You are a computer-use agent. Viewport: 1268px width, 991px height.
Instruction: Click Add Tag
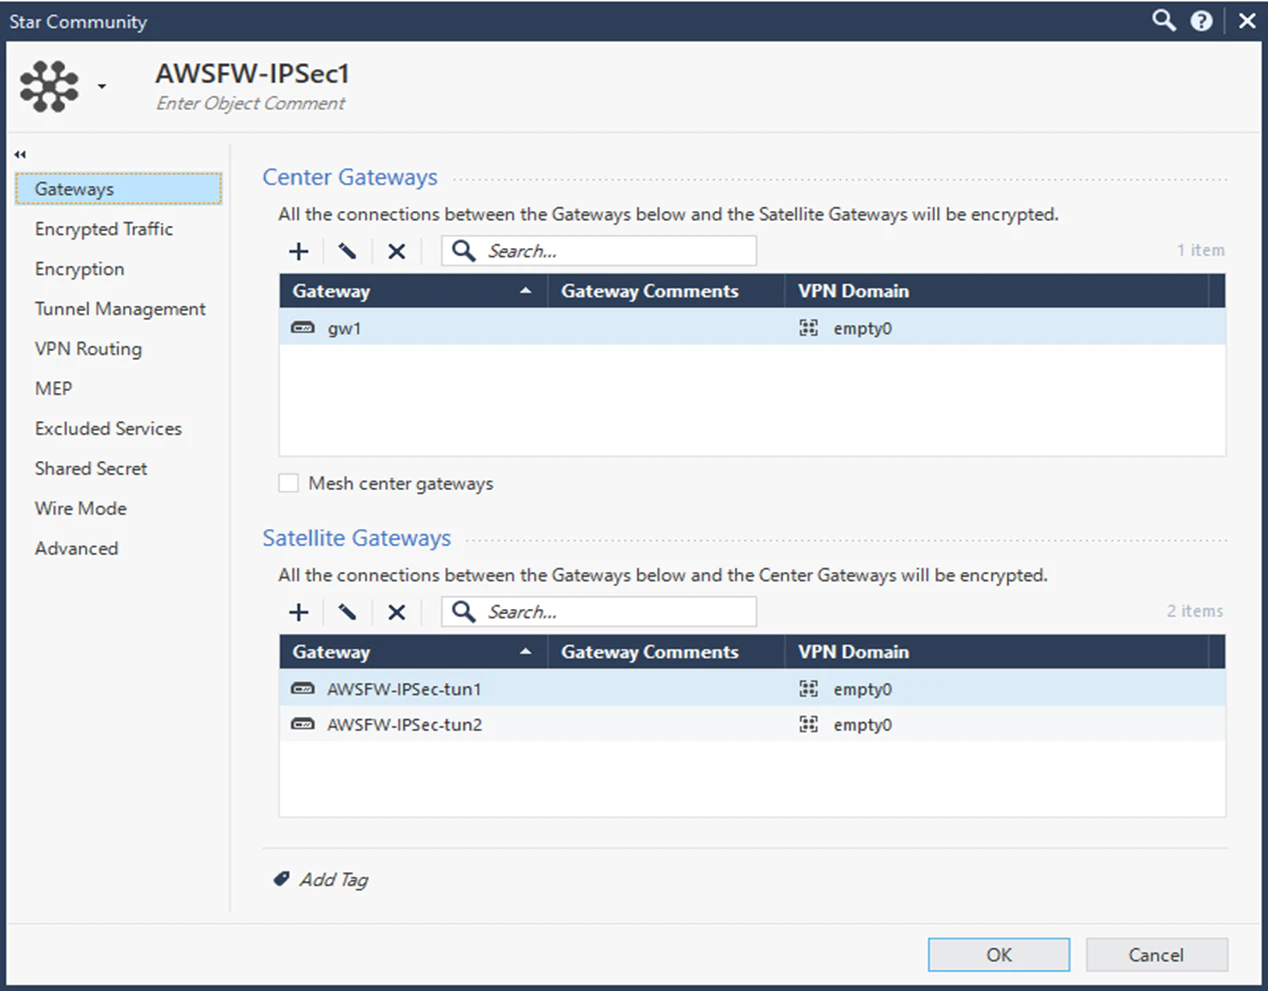334,879
